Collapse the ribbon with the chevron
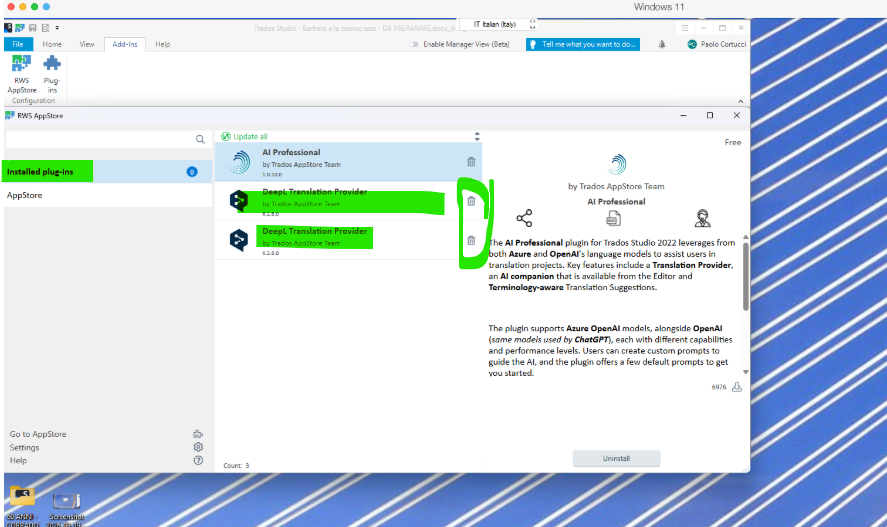Screen dimensions: 887x527 coord(740,101)
